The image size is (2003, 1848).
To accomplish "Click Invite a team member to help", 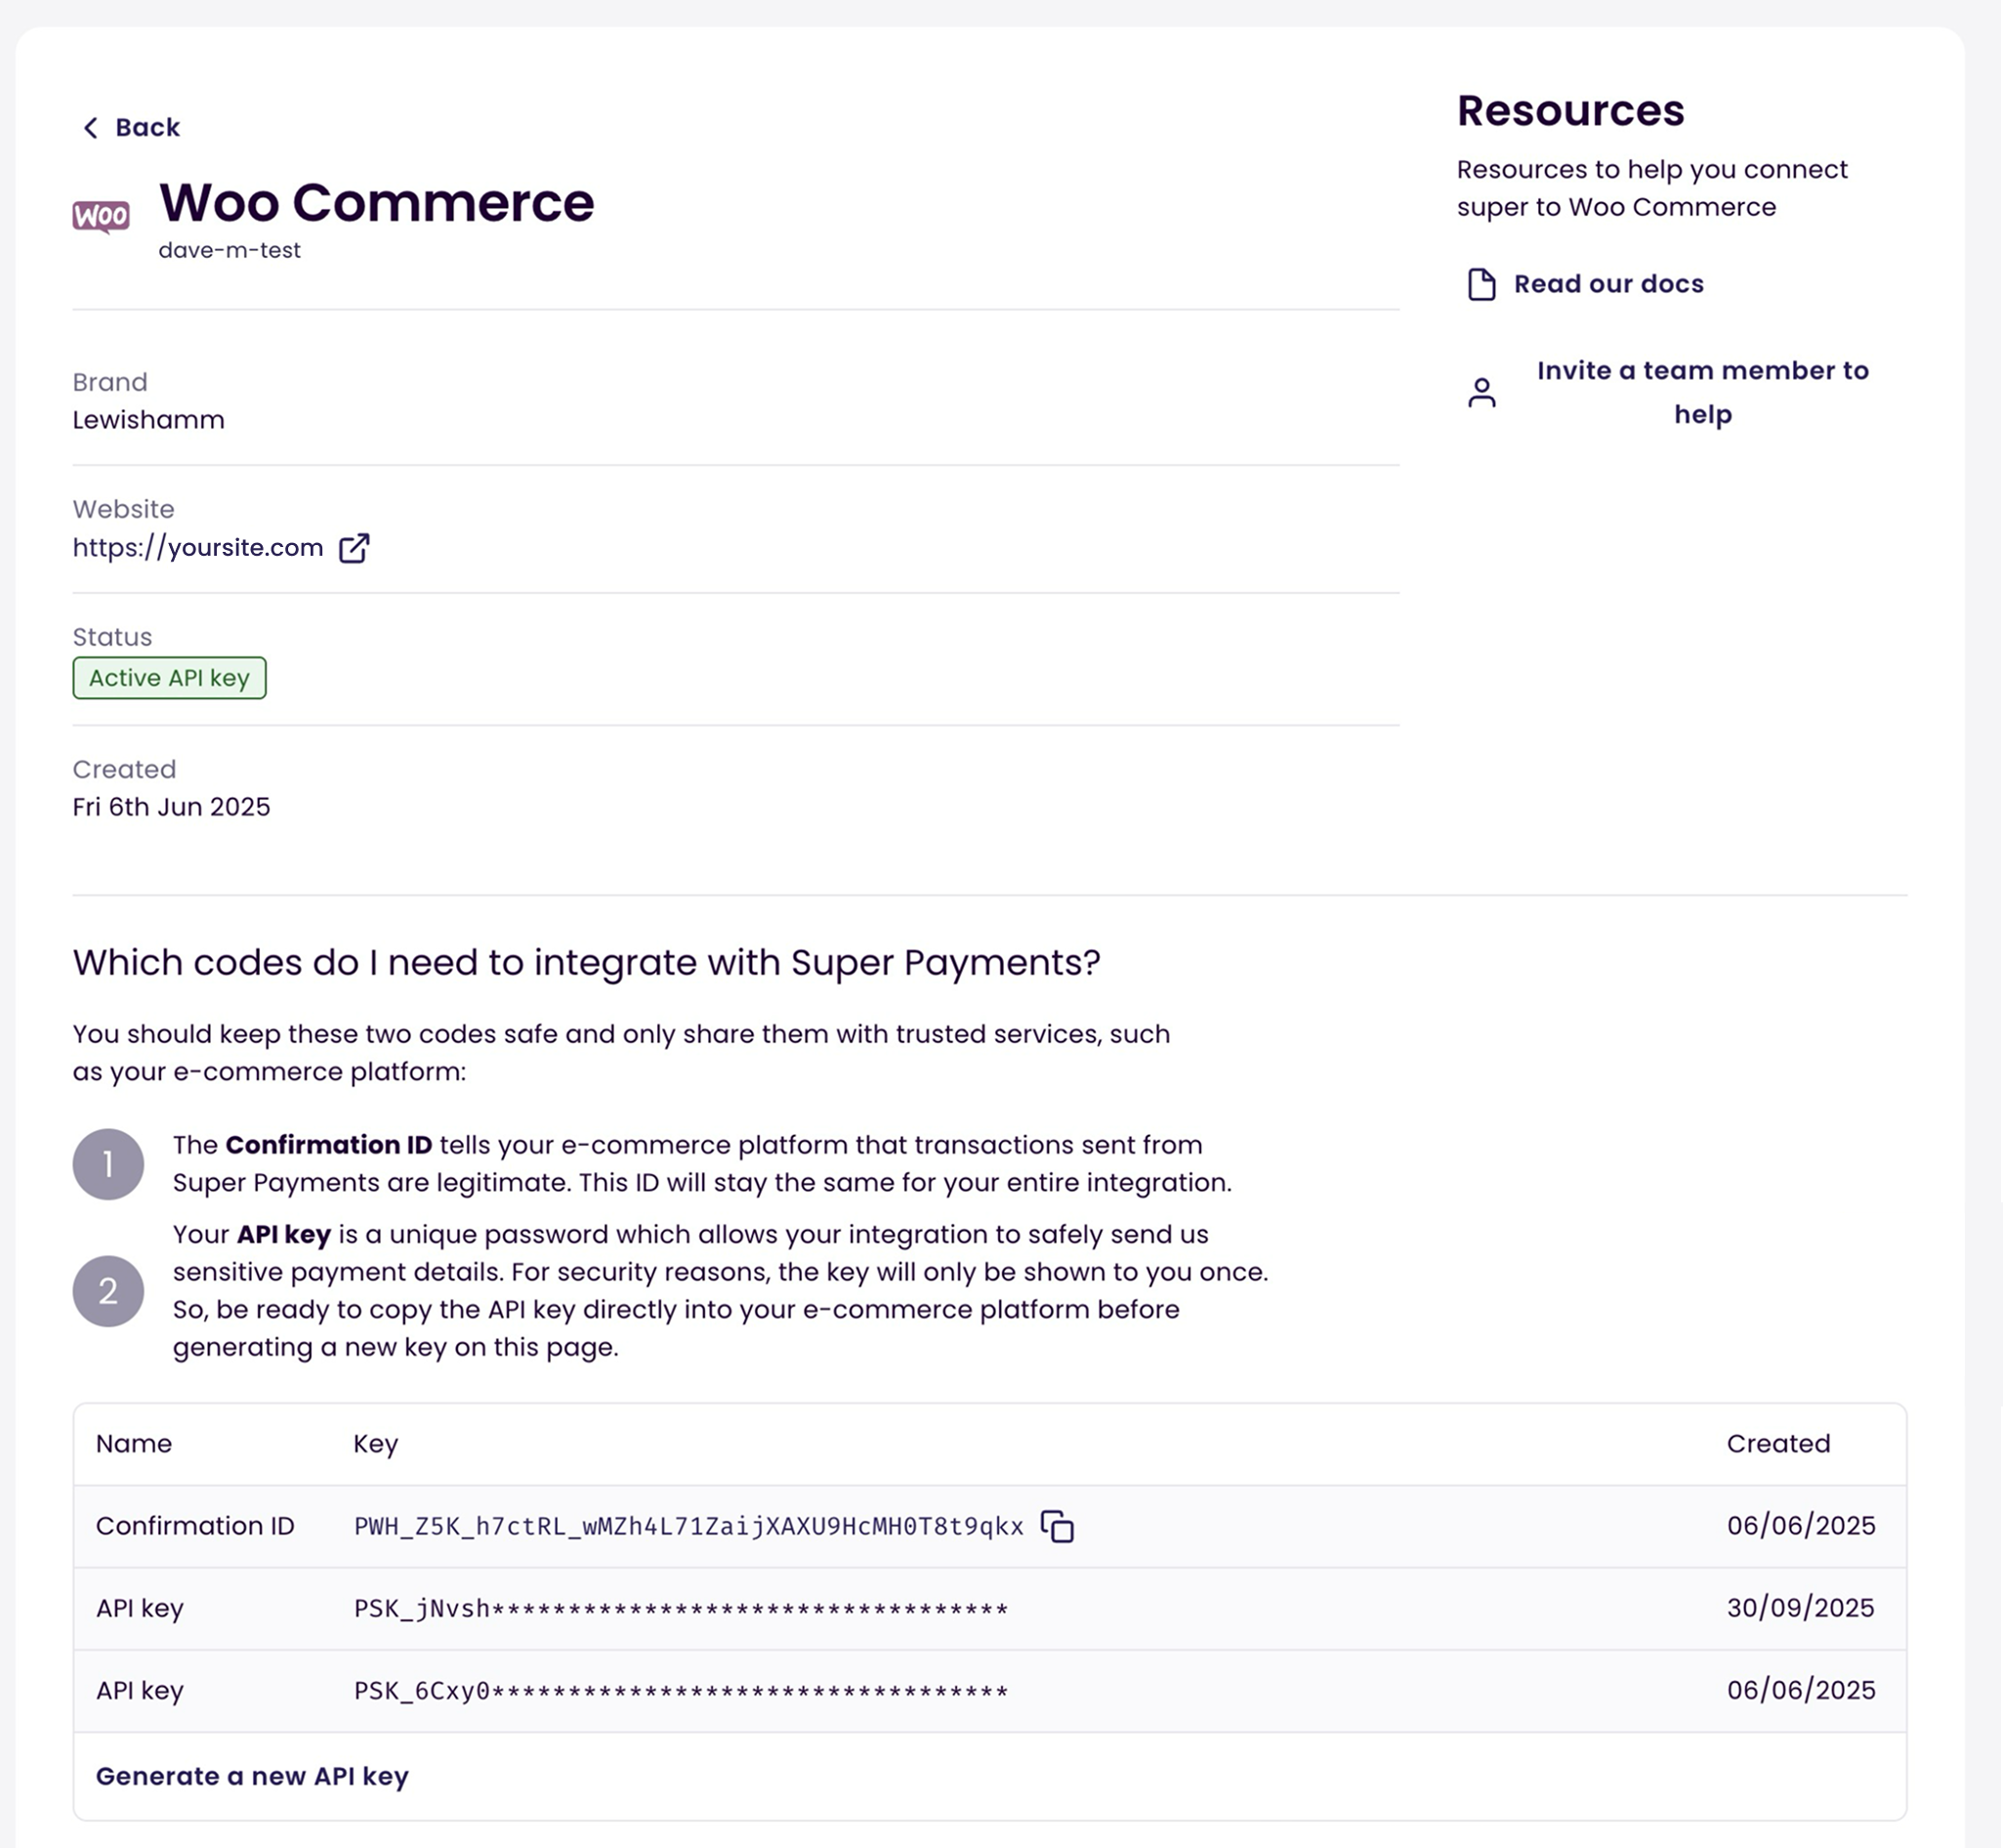I will [1702, 392].
